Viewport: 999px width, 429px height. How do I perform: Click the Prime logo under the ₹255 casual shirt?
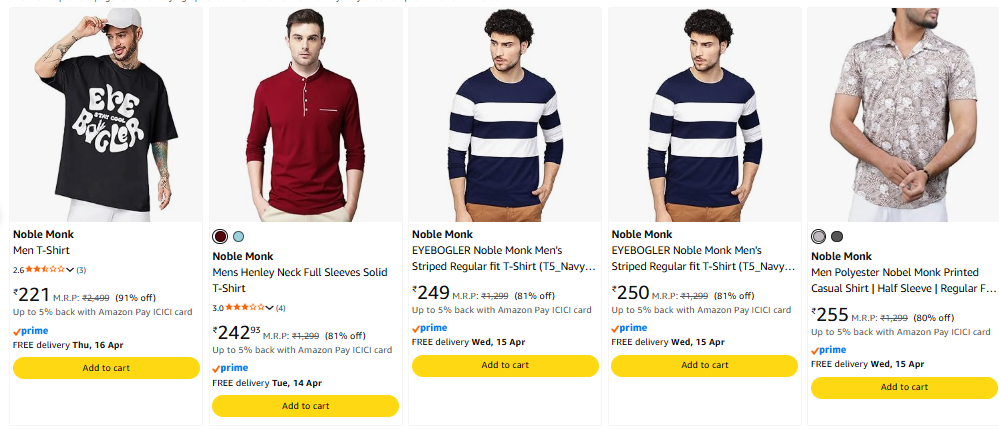(x=829, y=350)
